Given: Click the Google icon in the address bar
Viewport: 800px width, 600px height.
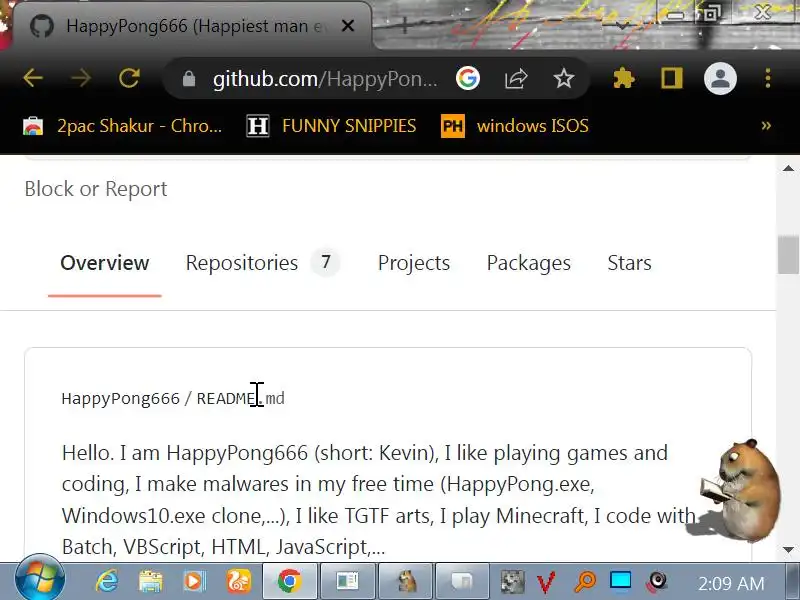Looking at the screenshot, I should point(468,79).
